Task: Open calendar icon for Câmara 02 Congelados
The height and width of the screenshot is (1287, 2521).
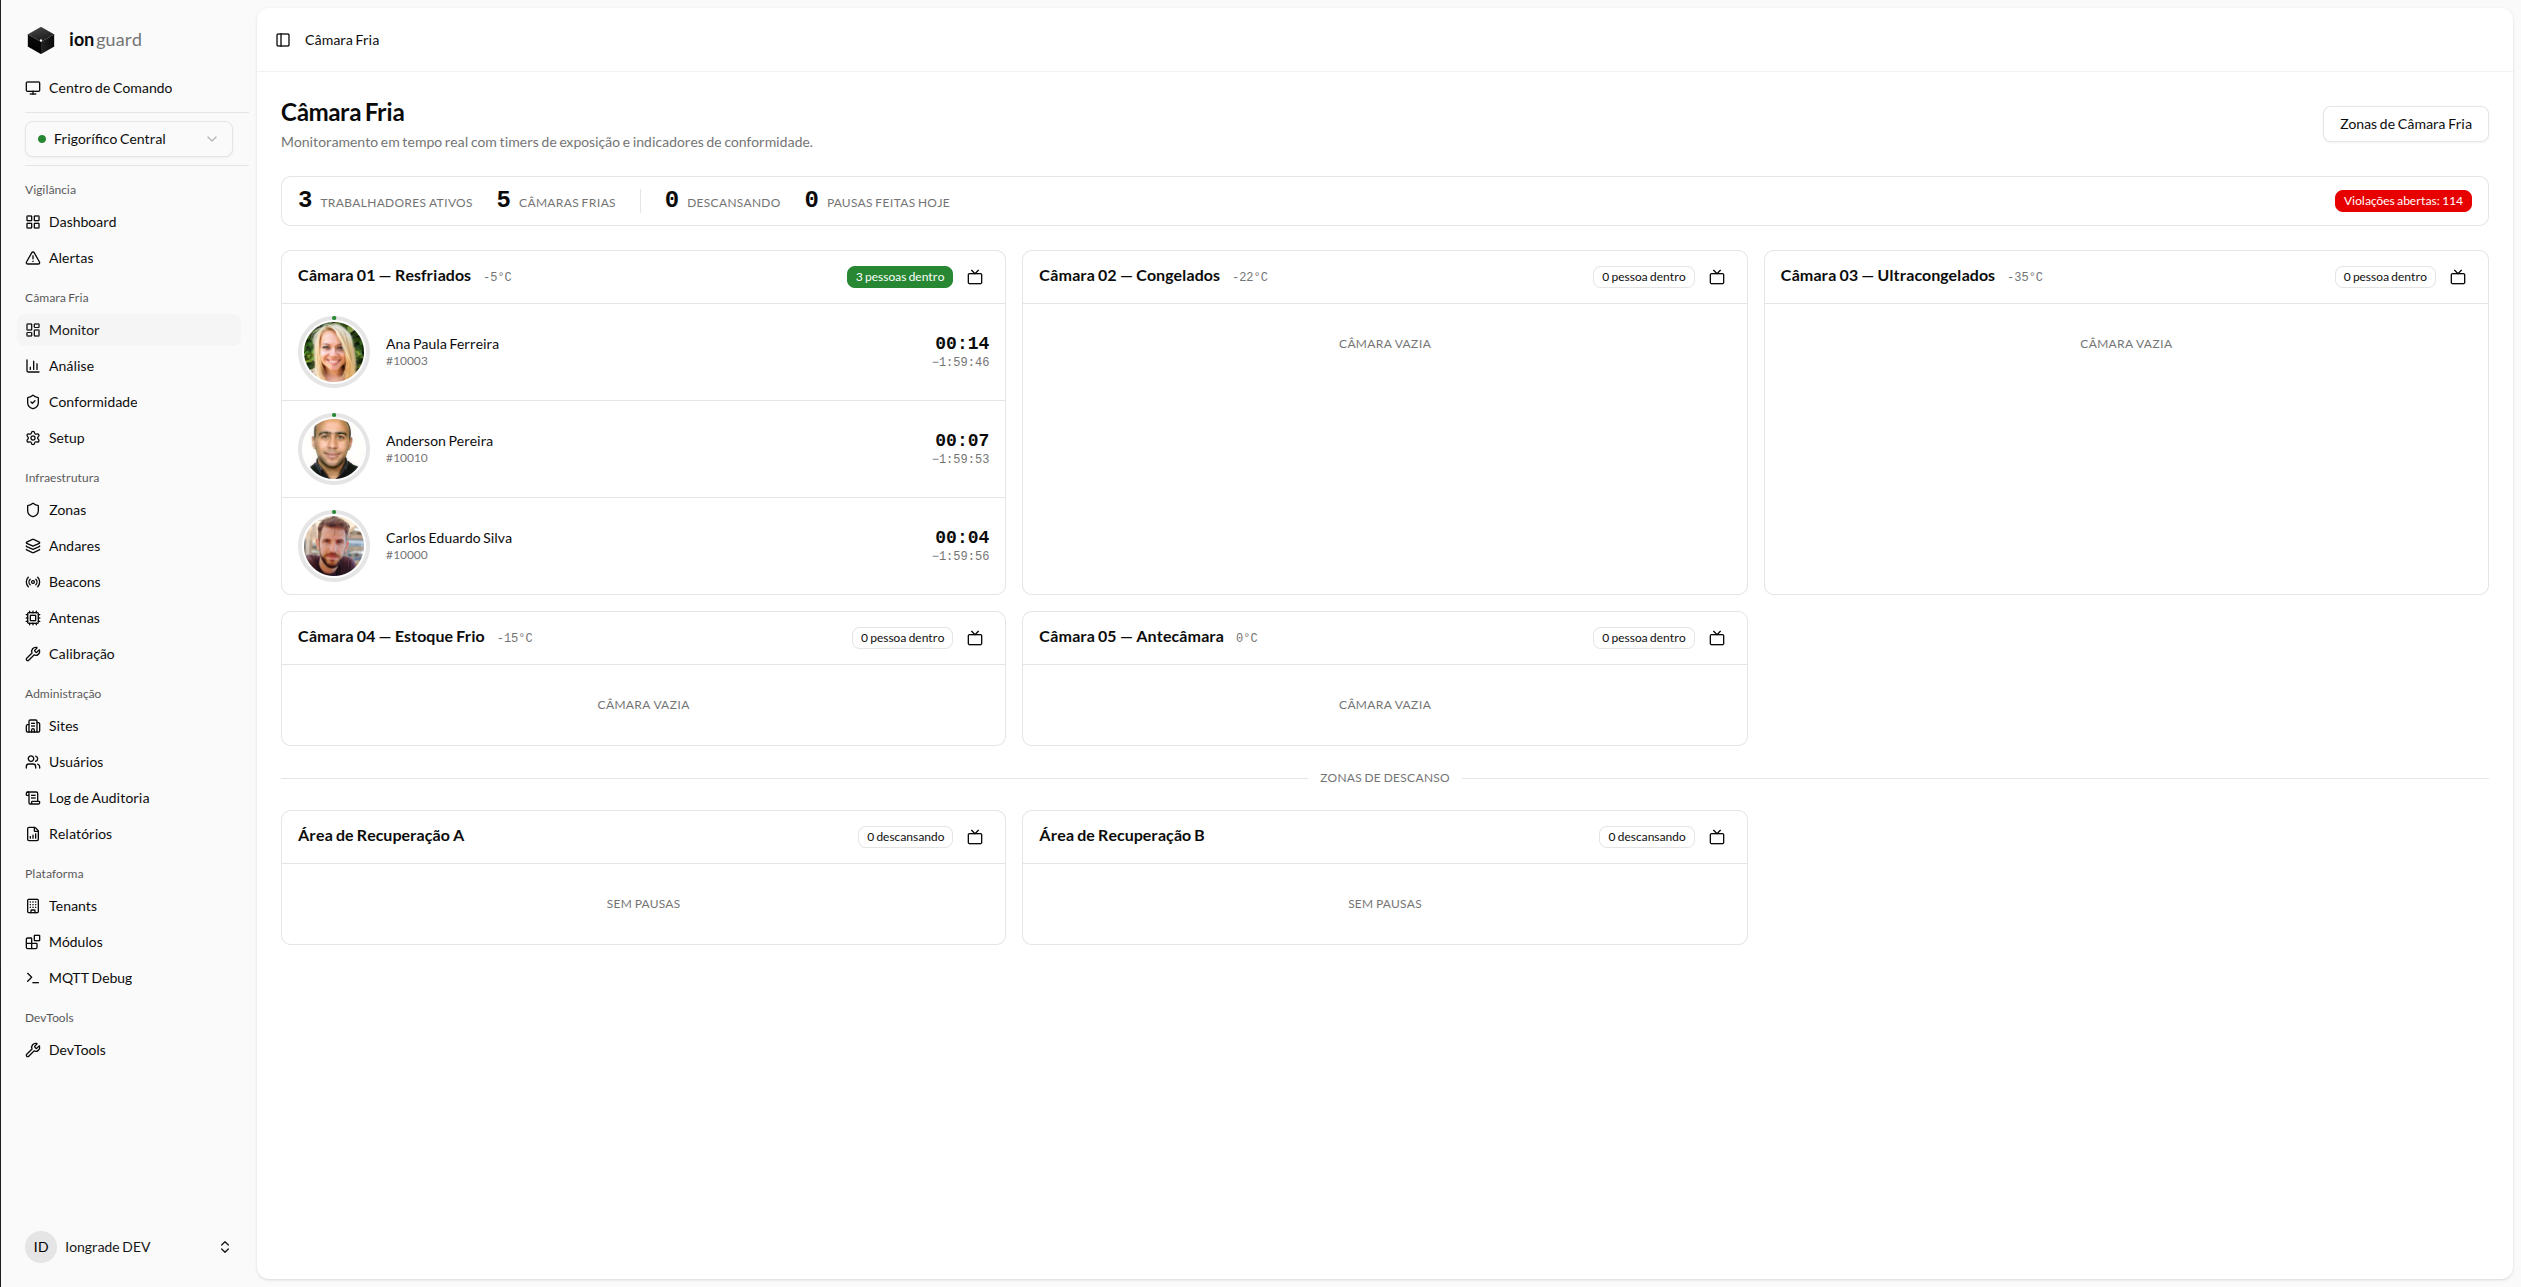Action: coord(1717,277)
